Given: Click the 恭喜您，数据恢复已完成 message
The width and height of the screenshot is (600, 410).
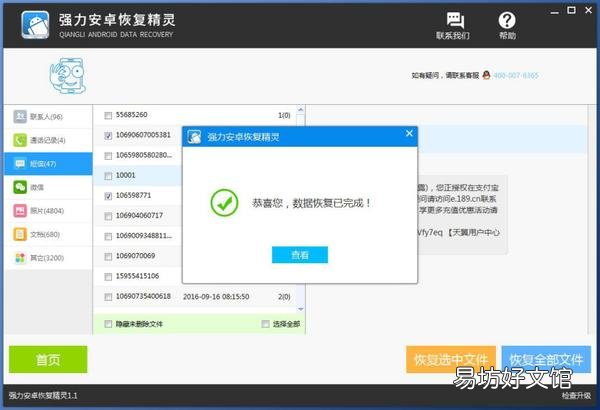Looking at the screenshot, I should (x=311, y=203).
